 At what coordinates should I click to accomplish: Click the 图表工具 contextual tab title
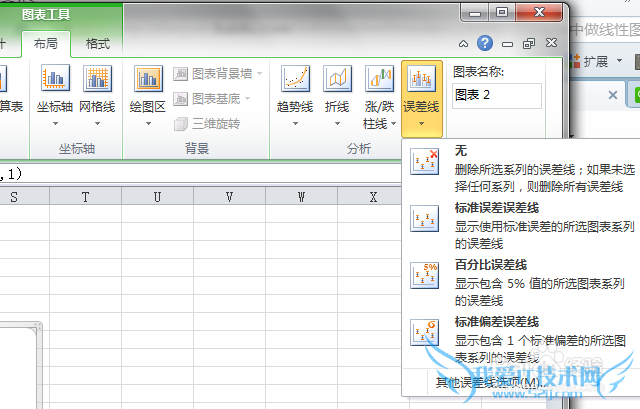[46, 15]
